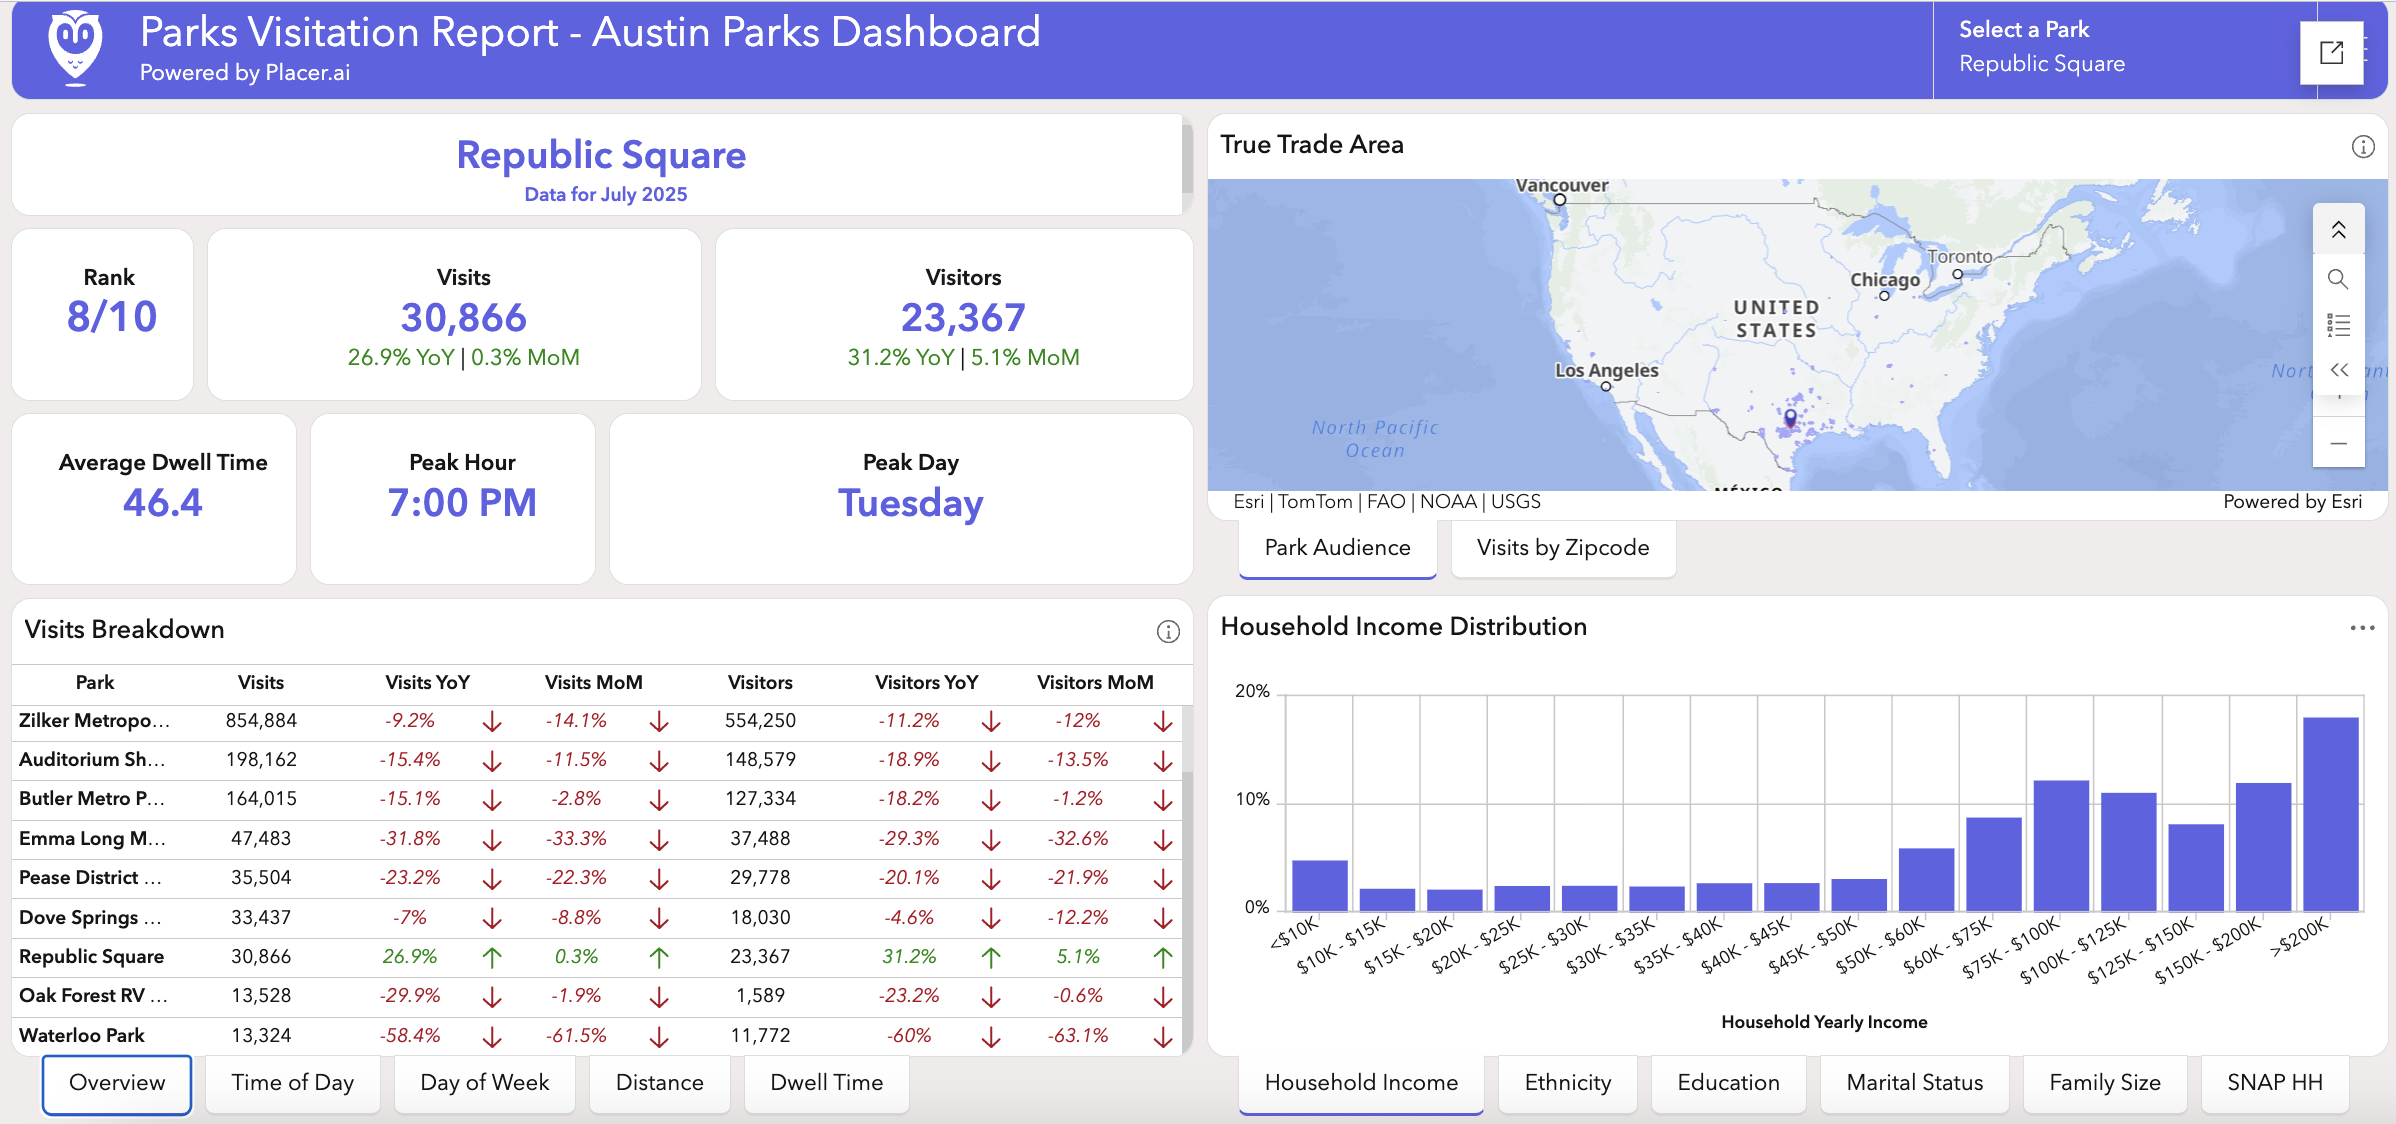Open the map search tool
This screenshot has width=2396, height=1124.
pyautogui.click(x=2338, y=278)
